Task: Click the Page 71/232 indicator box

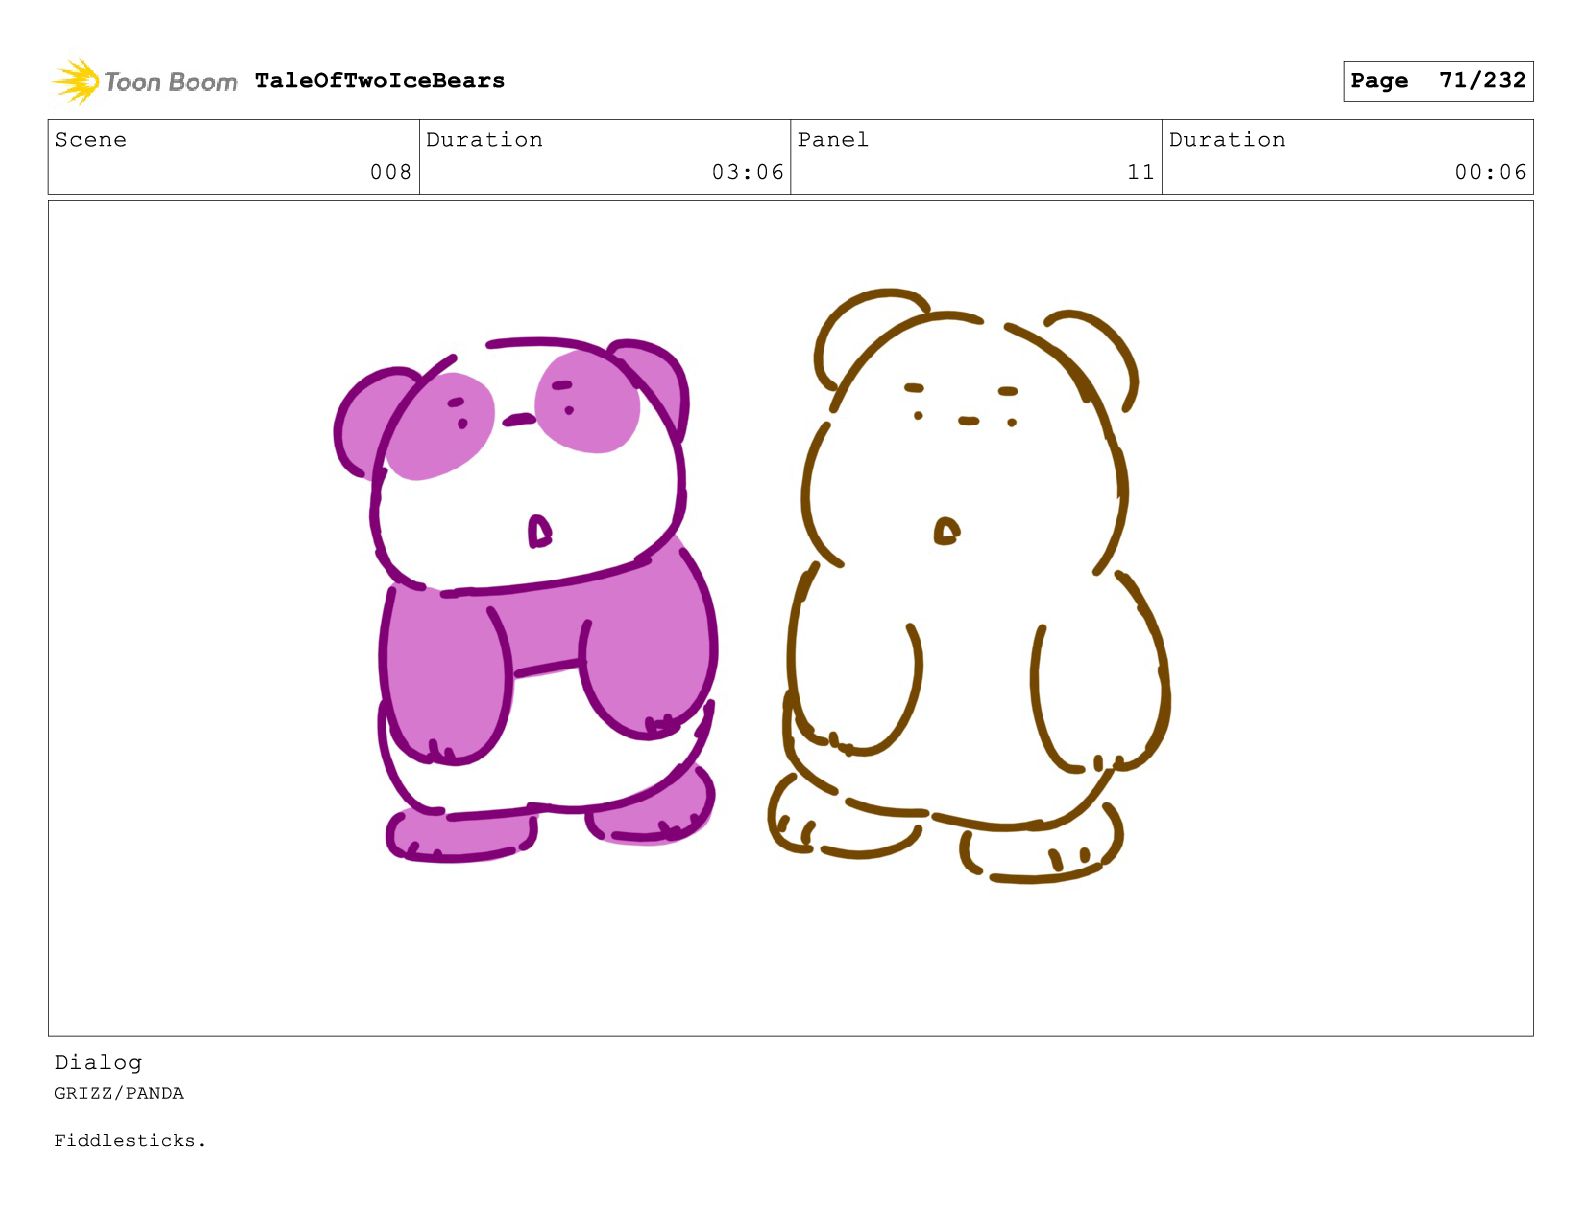Action: pyautogui.click(x=1438, y=81)
